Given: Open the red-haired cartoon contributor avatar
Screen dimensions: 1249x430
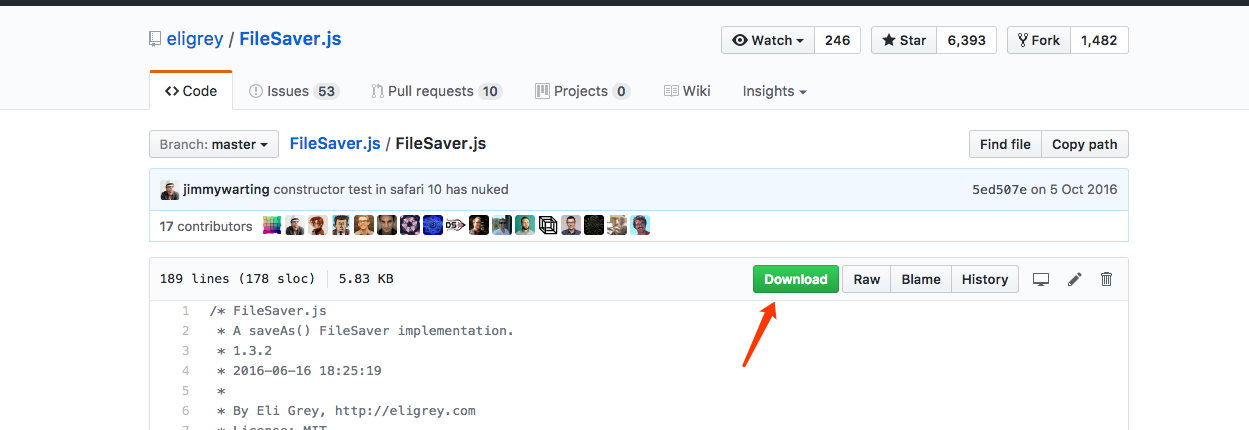Looking at the screenshot, I should 318,225.
